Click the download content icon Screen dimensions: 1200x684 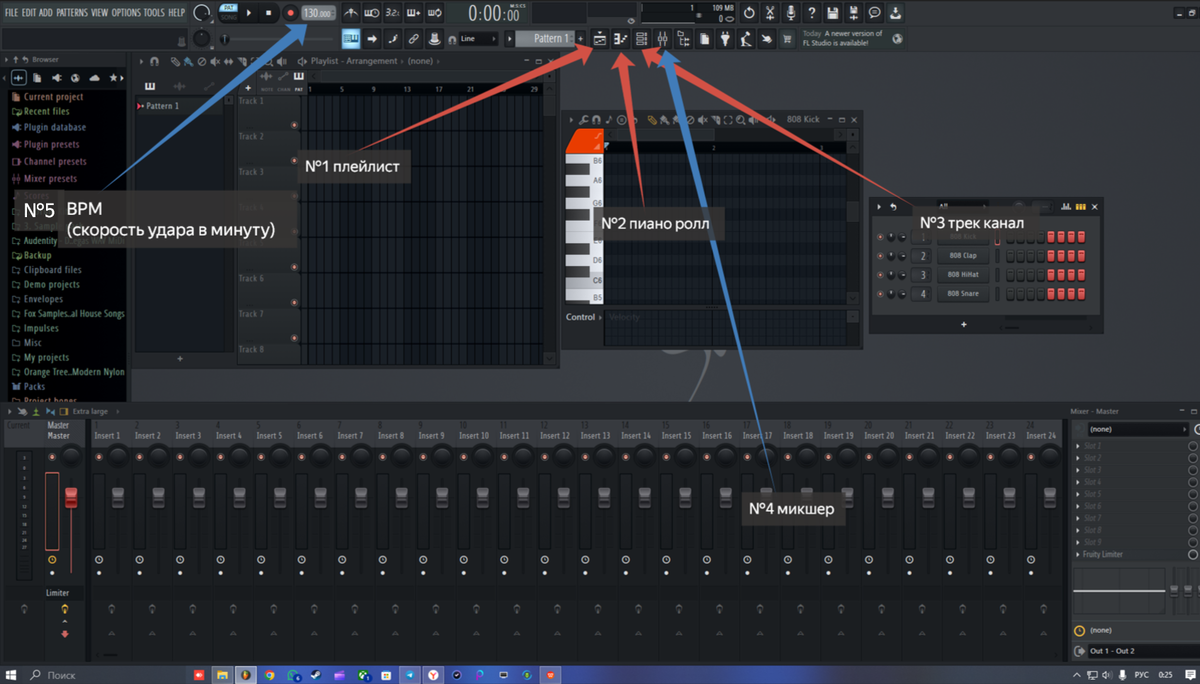point(896,13)
